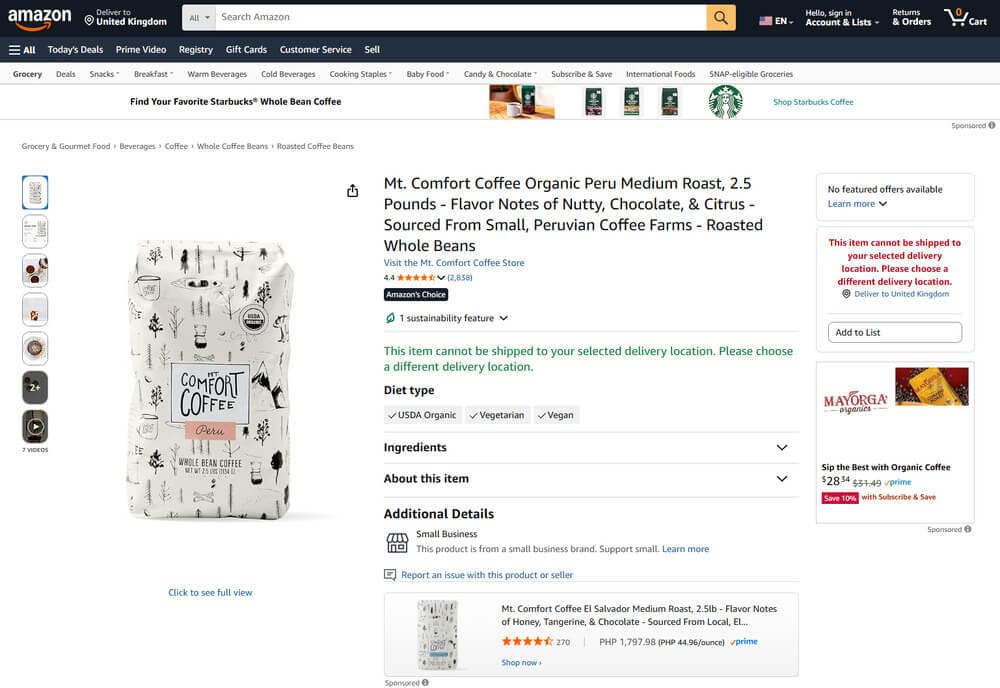Click the search magnifier button
Viewport: 1000px width, 688px height.
click(721, 17)
